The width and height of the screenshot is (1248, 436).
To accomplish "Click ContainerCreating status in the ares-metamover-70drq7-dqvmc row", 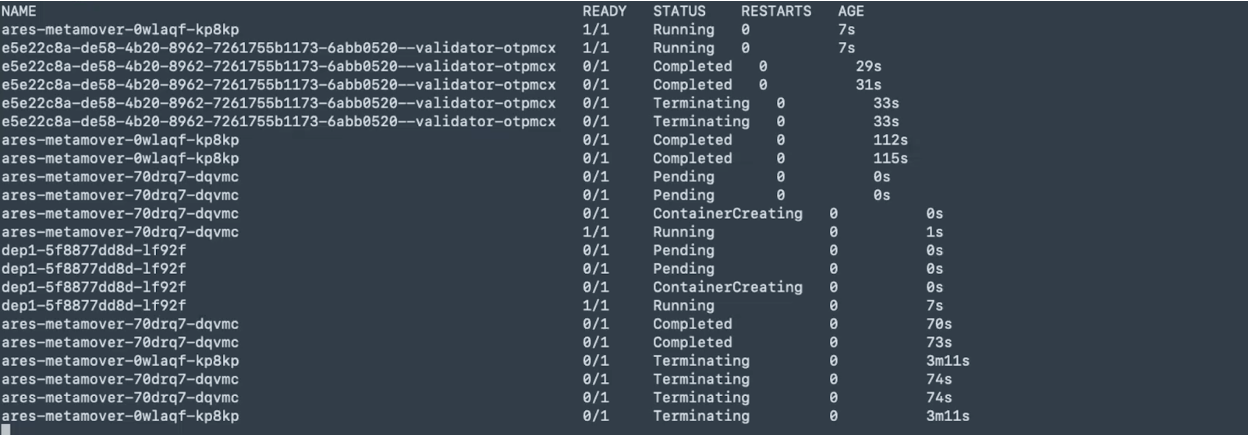I will pos(727,213).
